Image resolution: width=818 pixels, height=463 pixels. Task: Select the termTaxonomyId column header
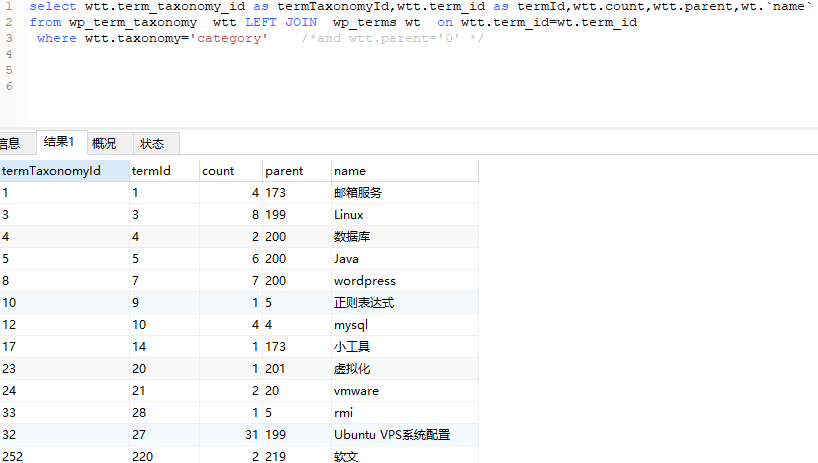[65, 171]
